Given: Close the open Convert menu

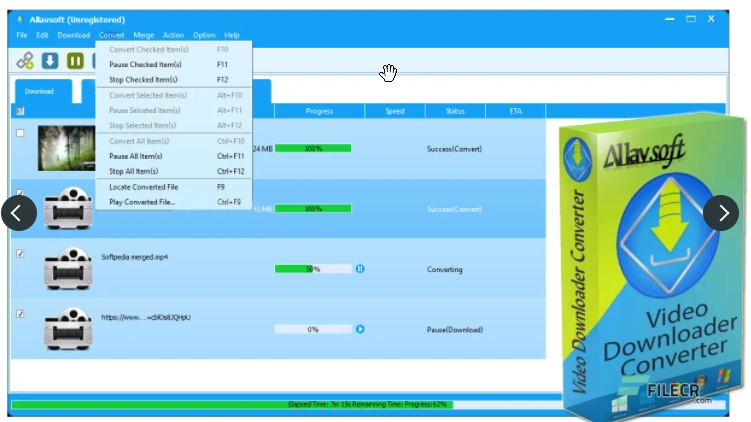Looking at the screenshot, I should tap(112, 35).
